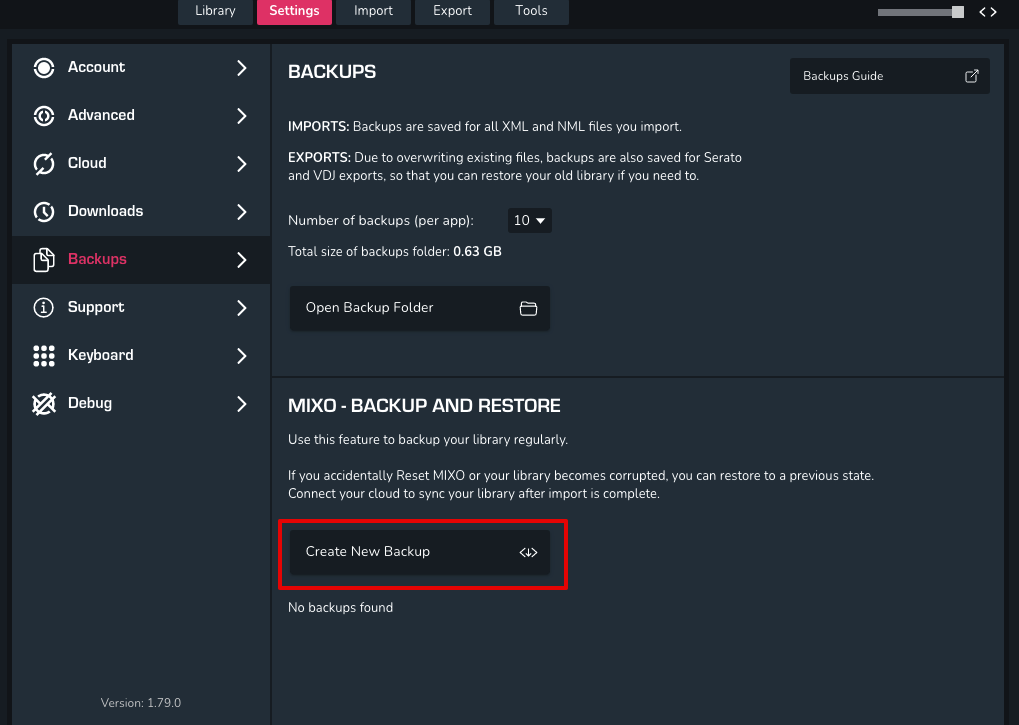Screen dimensions: 1019x725
Task: Expand the Account chevron arrow
Action: click(x=242, y=68)
